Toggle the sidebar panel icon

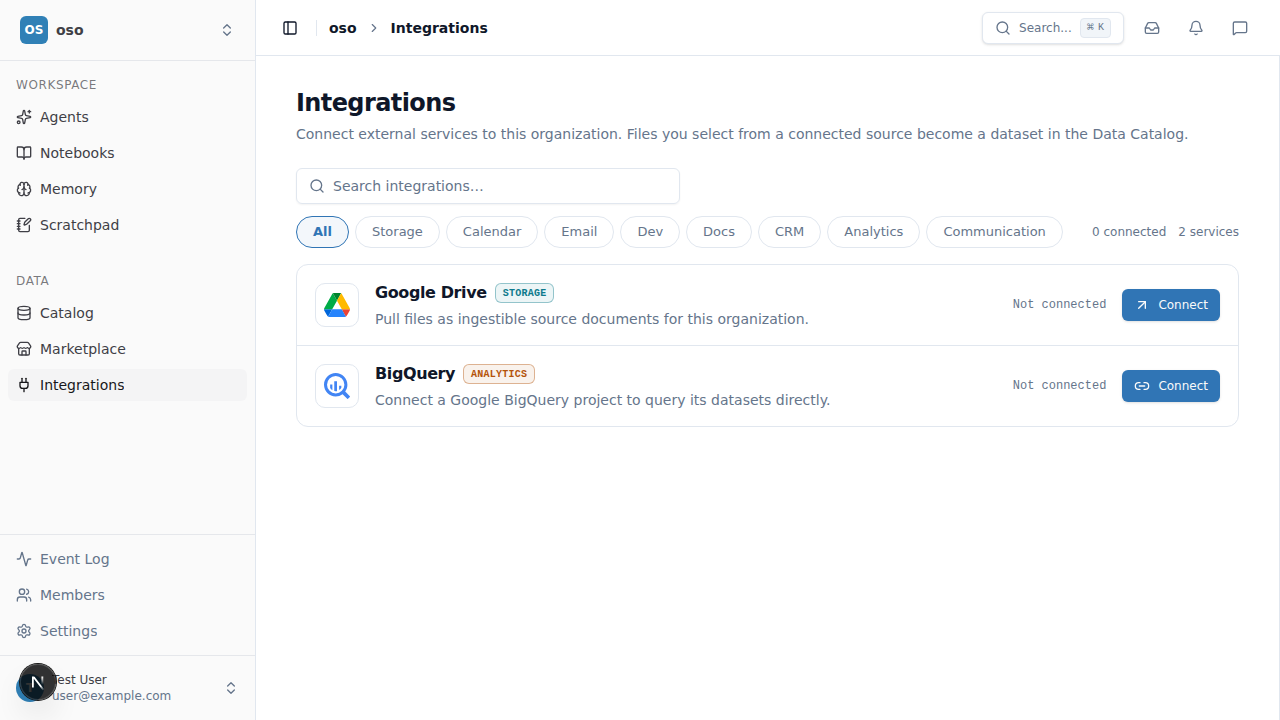click(x=290, y=28)
